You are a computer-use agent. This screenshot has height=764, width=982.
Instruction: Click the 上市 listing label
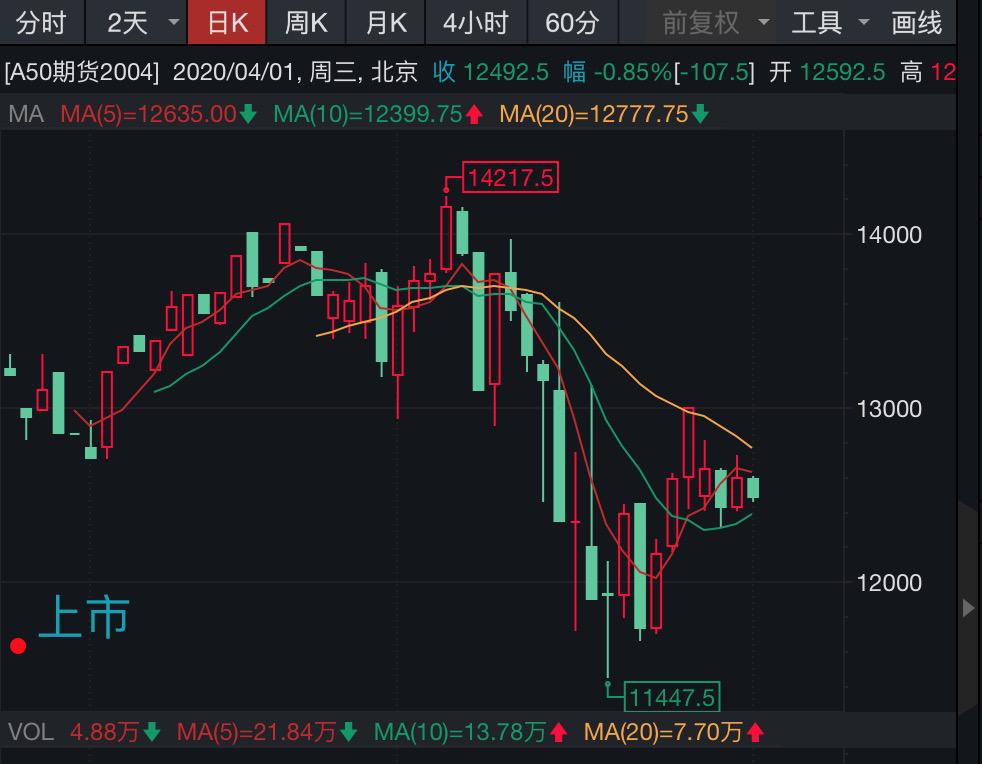84,616
